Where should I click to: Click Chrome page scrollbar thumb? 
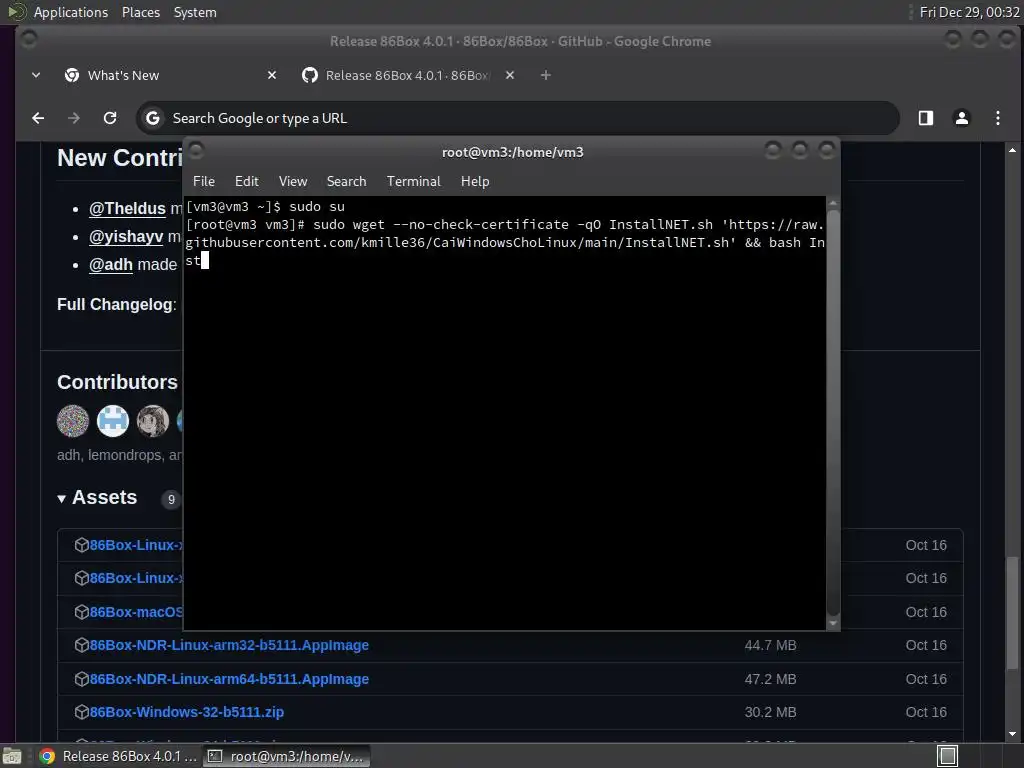(x=1012, y=613)
